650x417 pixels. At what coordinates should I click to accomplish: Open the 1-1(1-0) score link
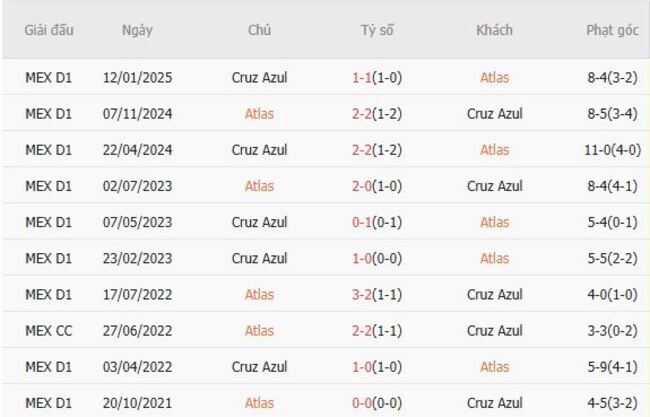point(377,77)
